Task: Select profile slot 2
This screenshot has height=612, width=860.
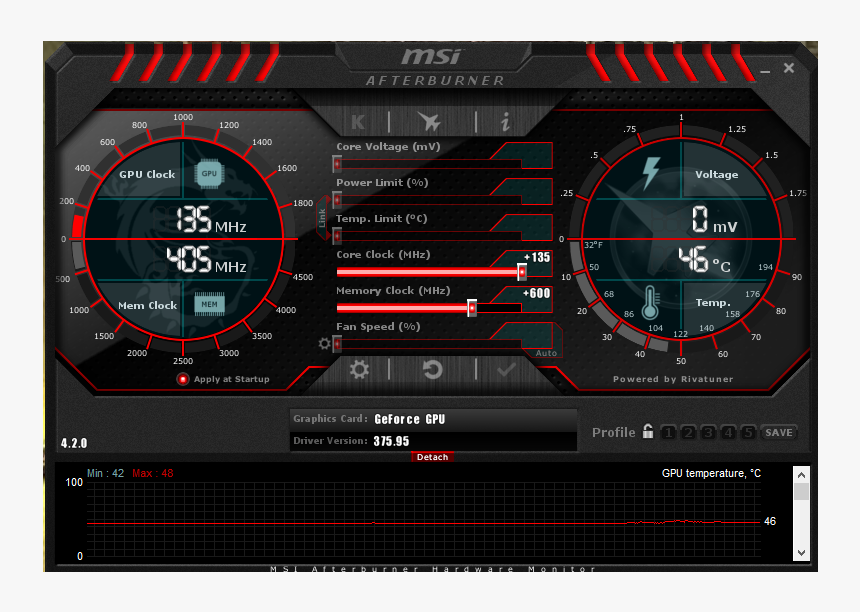Action: click(688, 433)
